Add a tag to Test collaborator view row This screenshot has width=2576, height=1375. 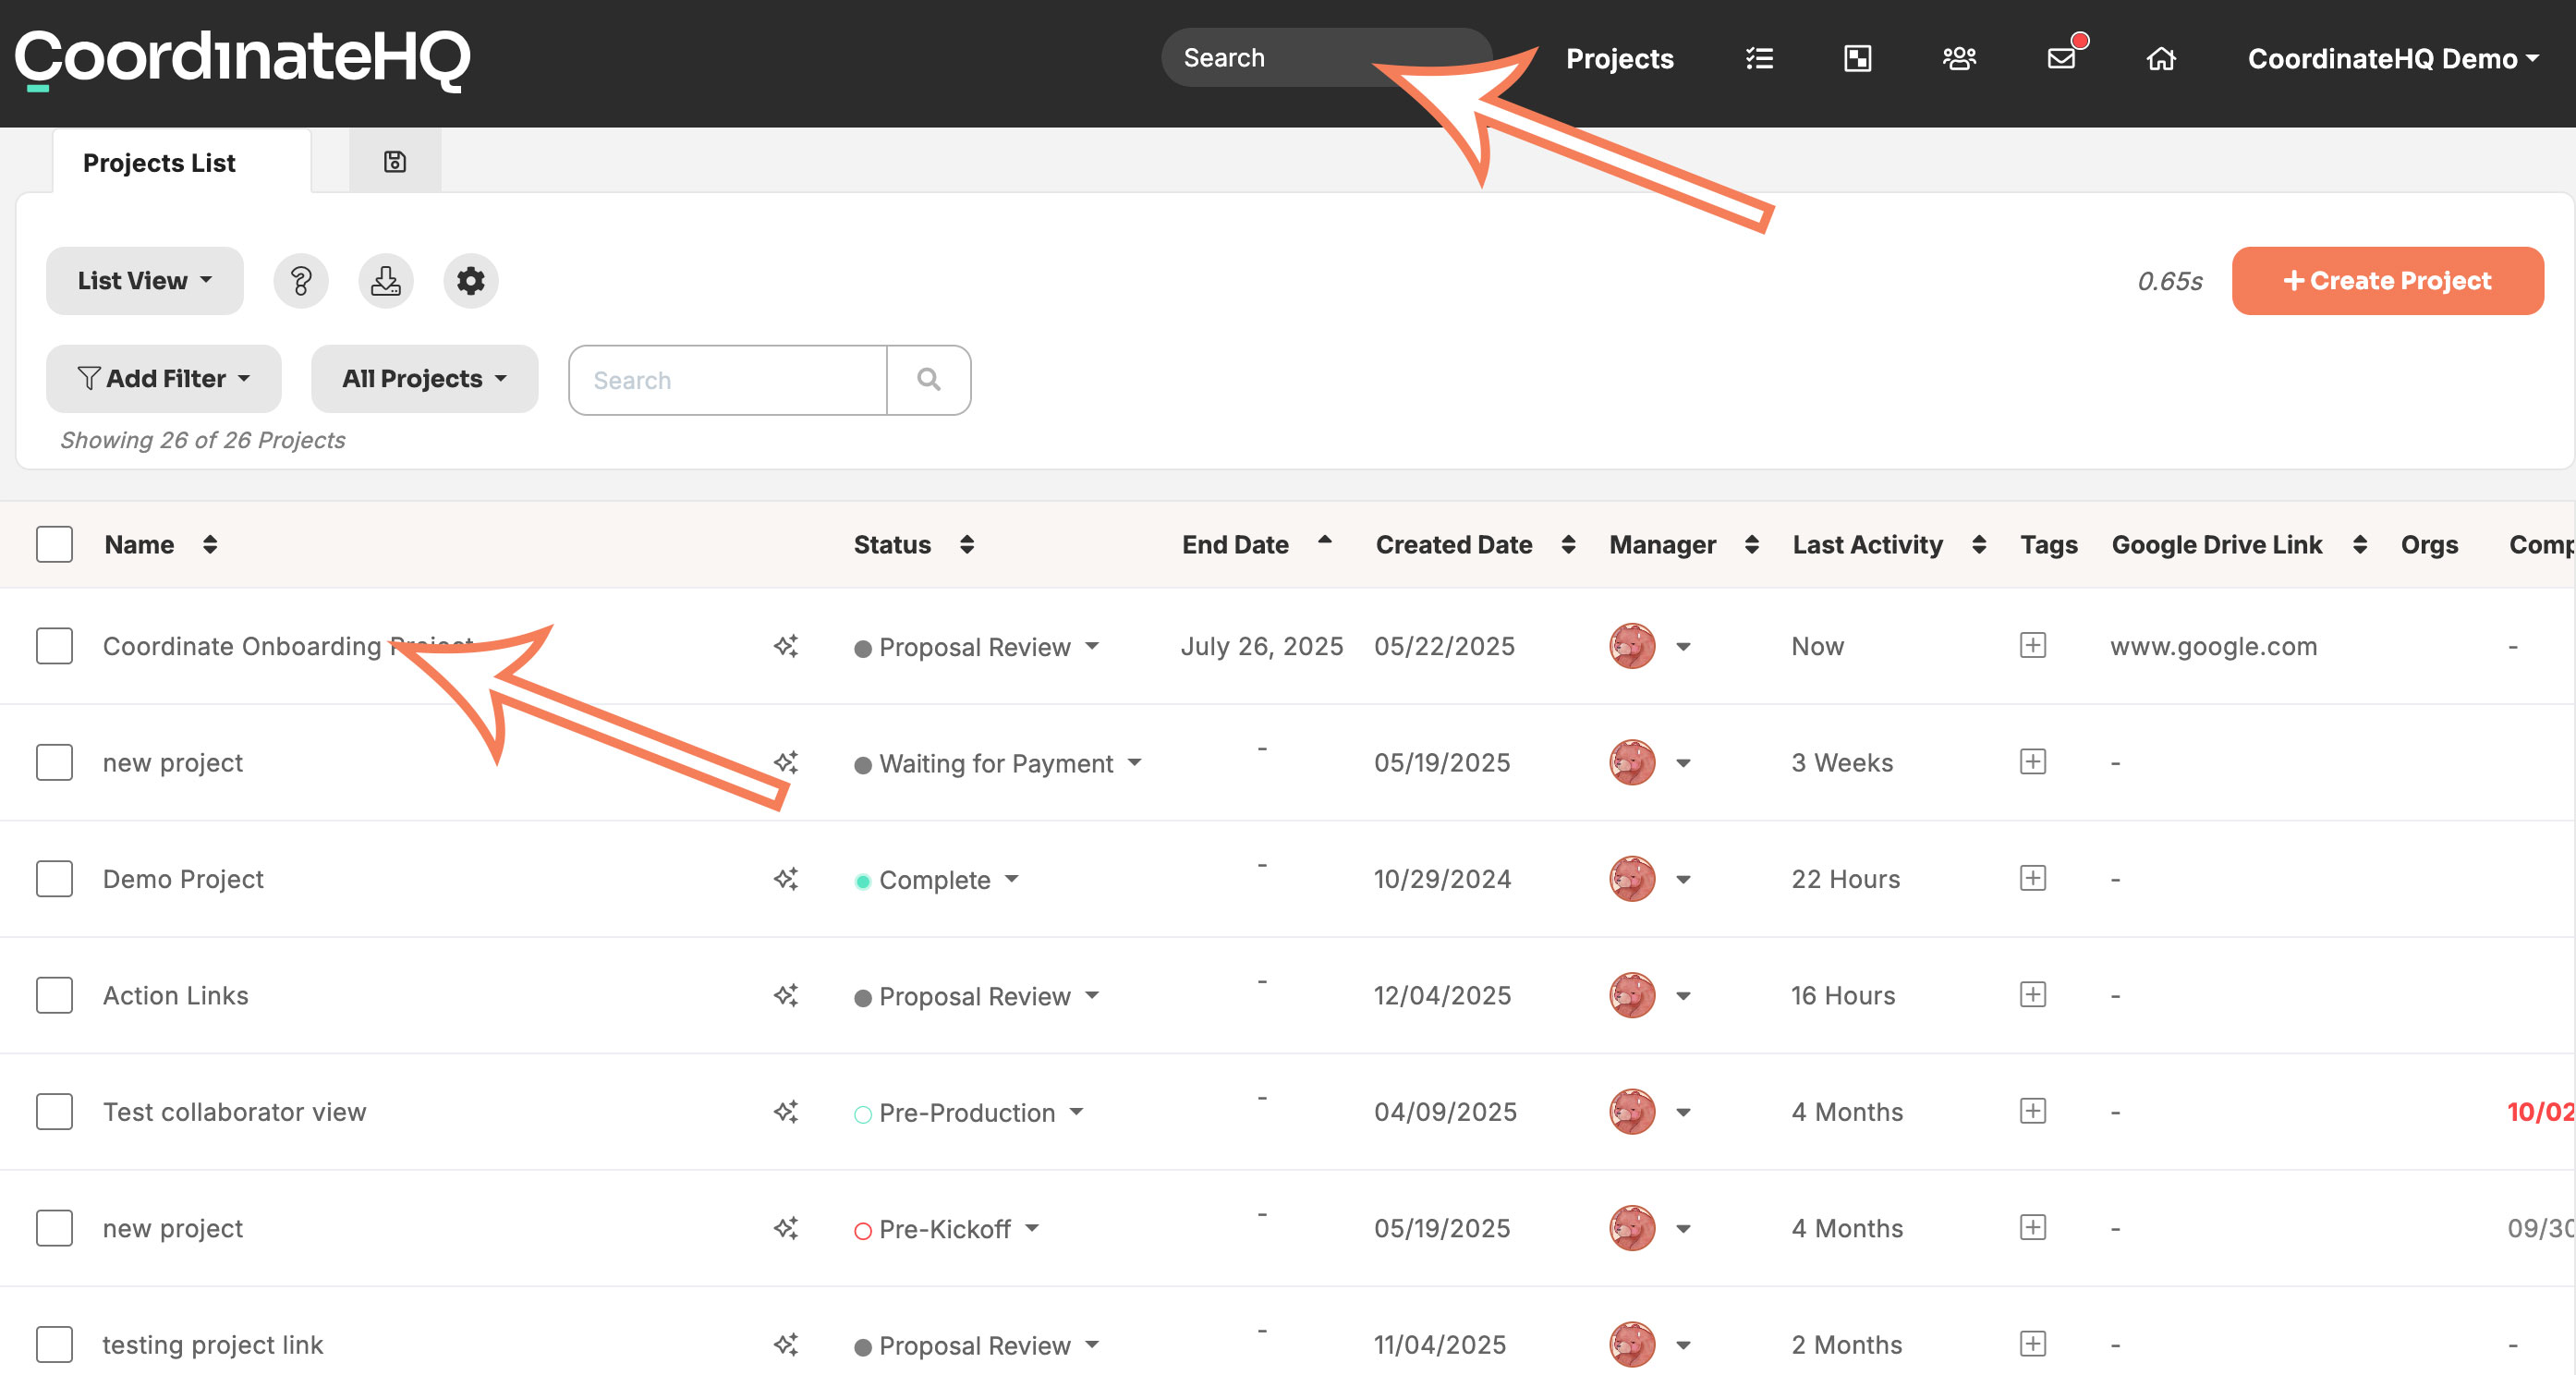coord(2033,1111)
